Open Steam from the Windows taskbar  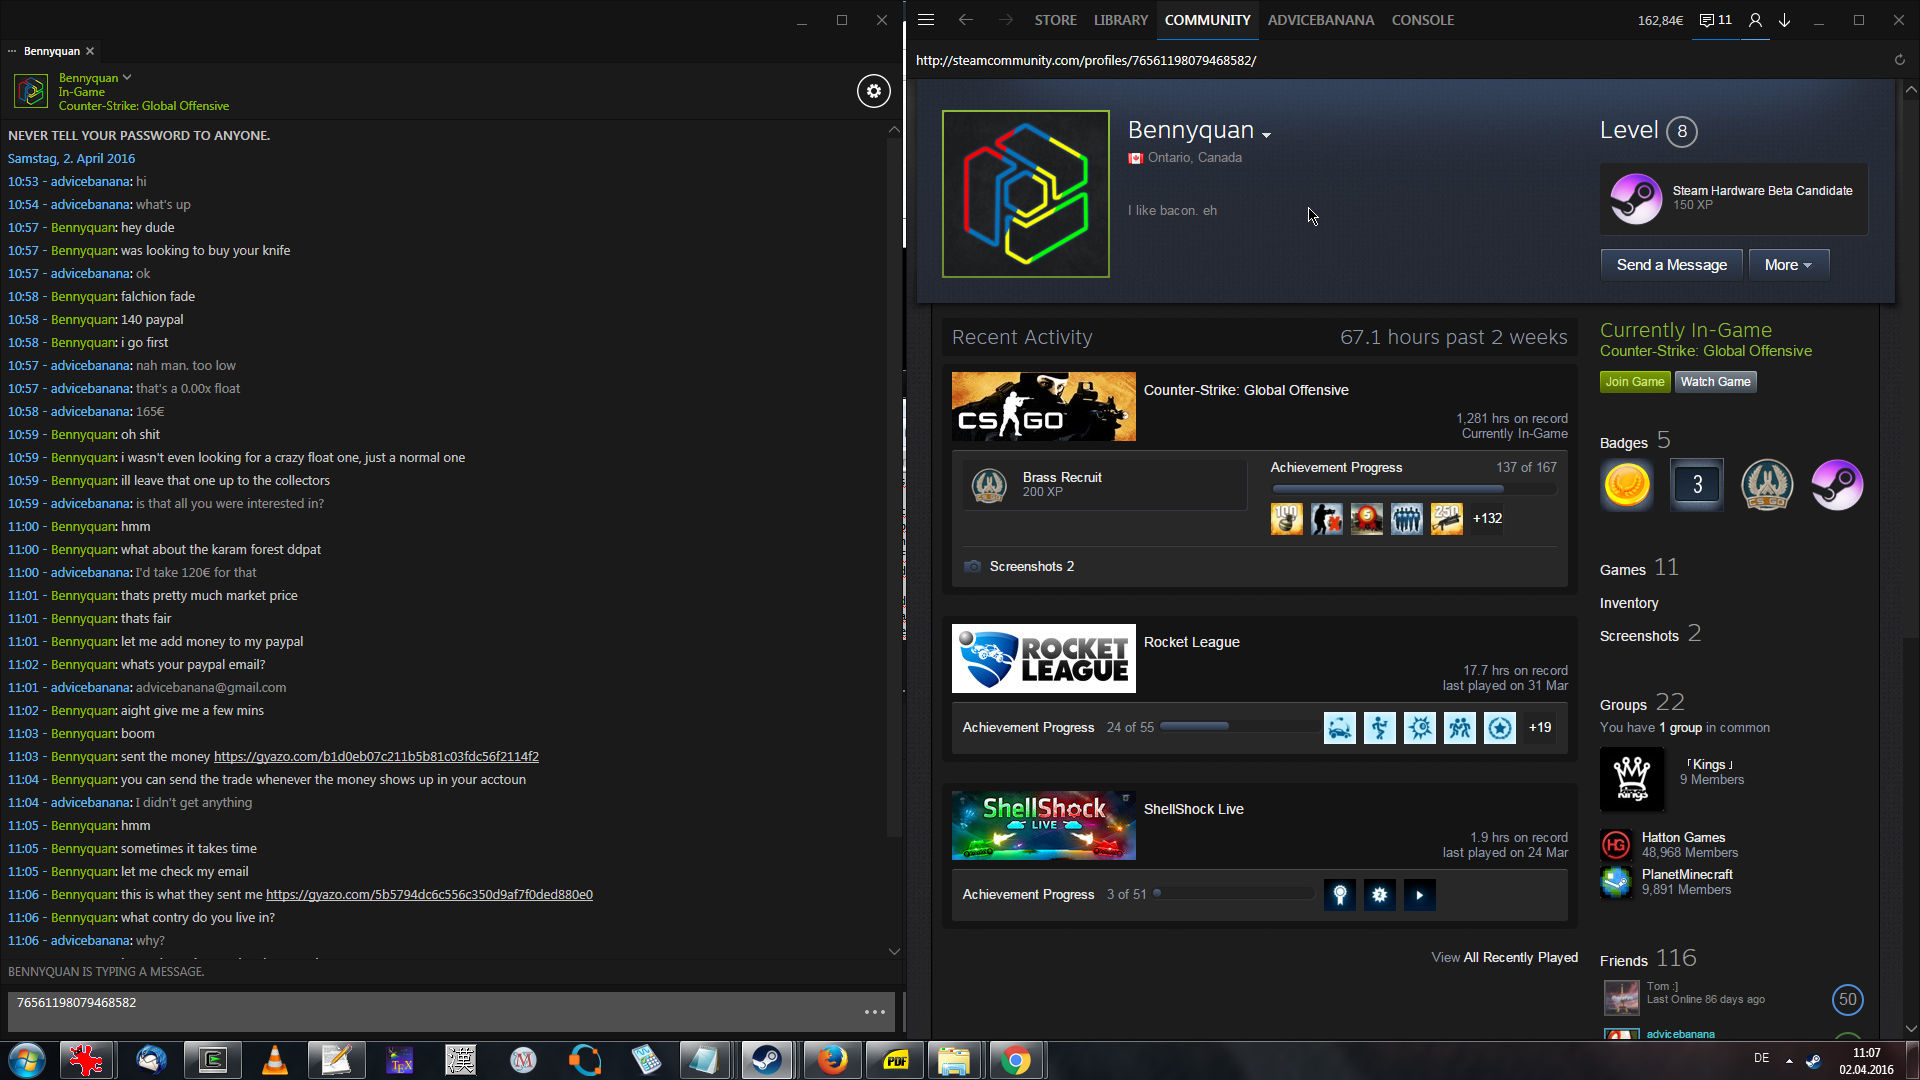coord(767,1060)
